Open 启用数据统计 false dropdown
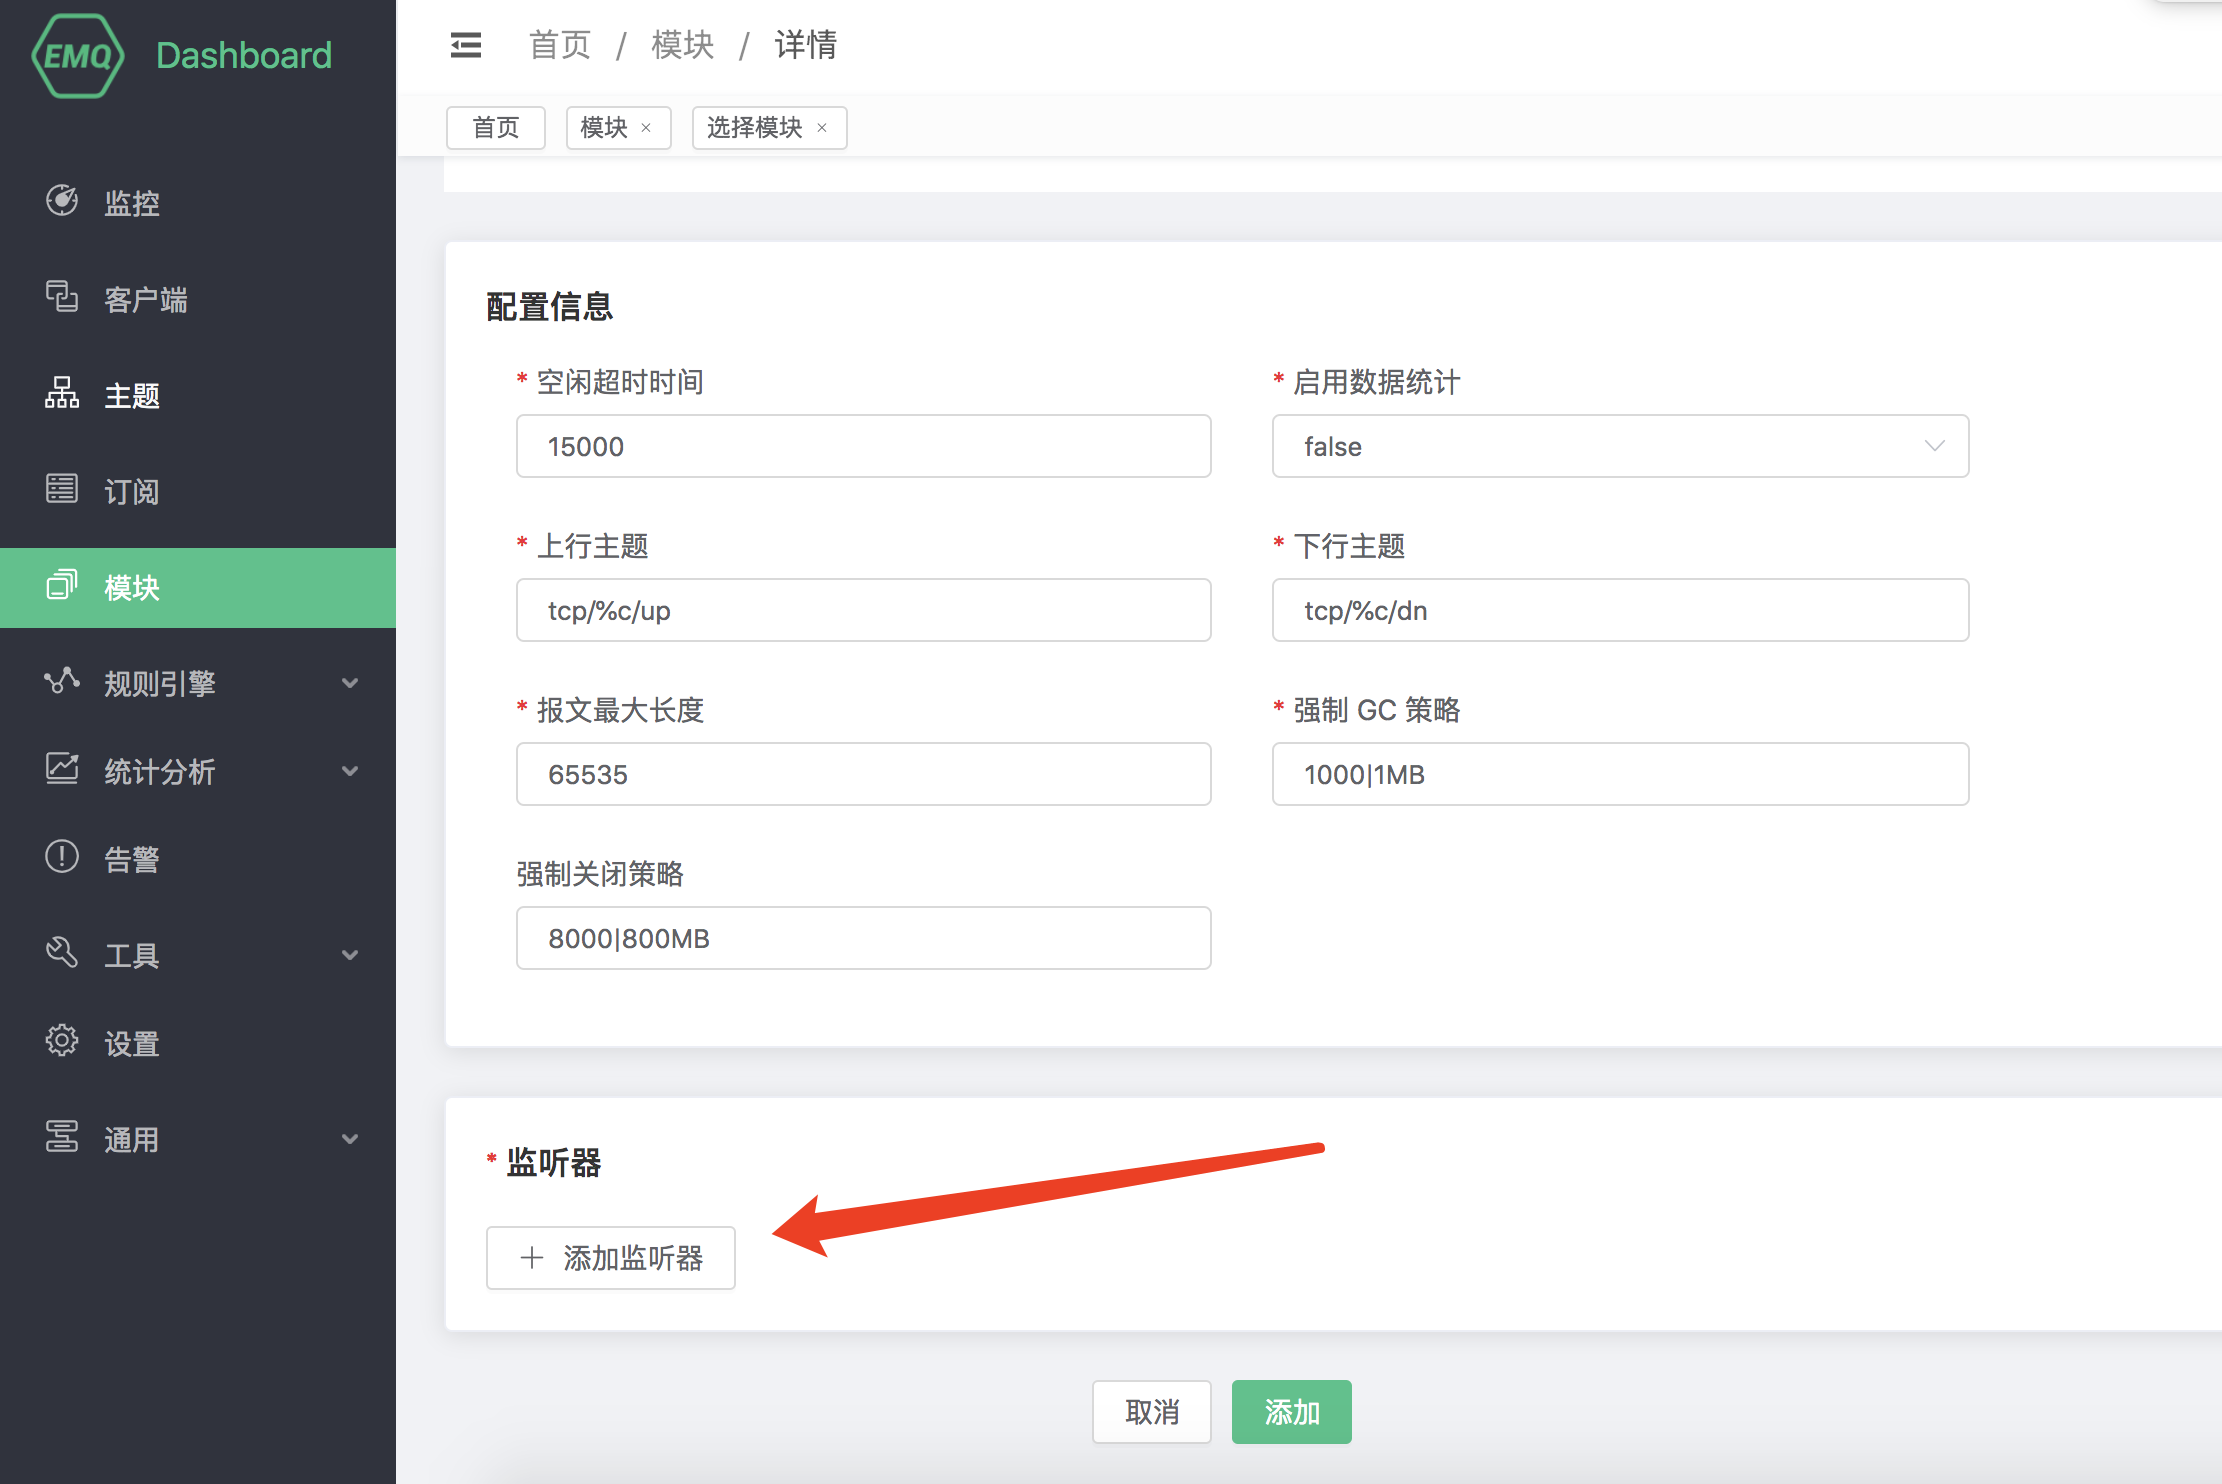 click(x=1619, y=446)
